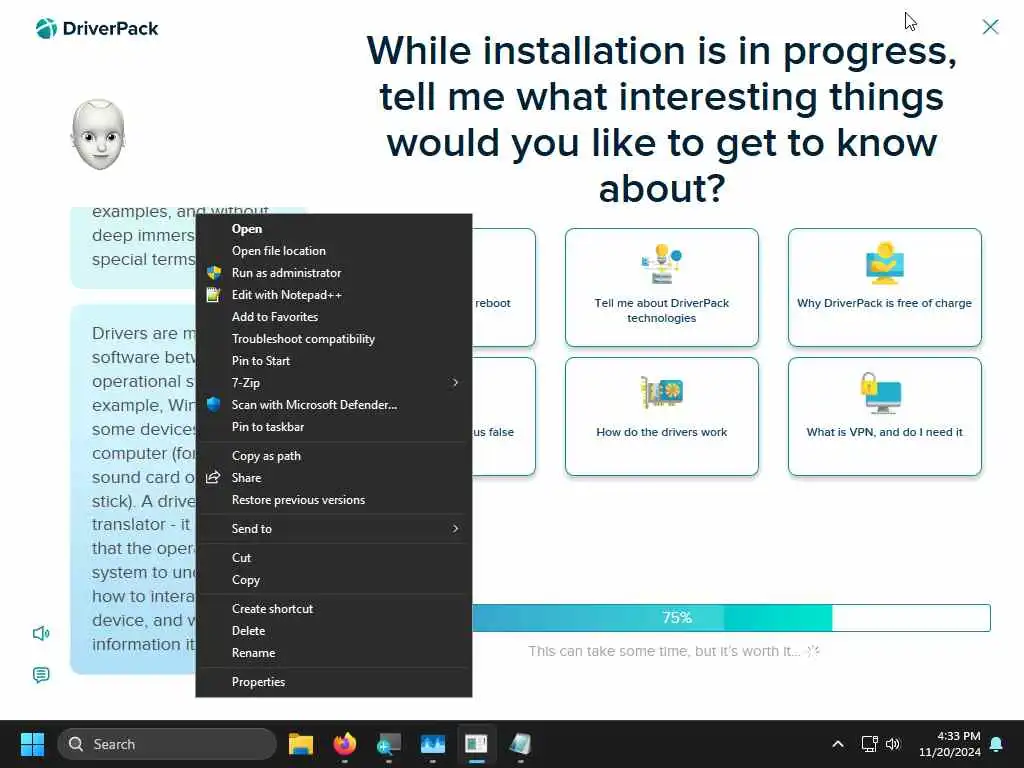
Task: Open the volume tray icon
Action: tap(893, 744)
